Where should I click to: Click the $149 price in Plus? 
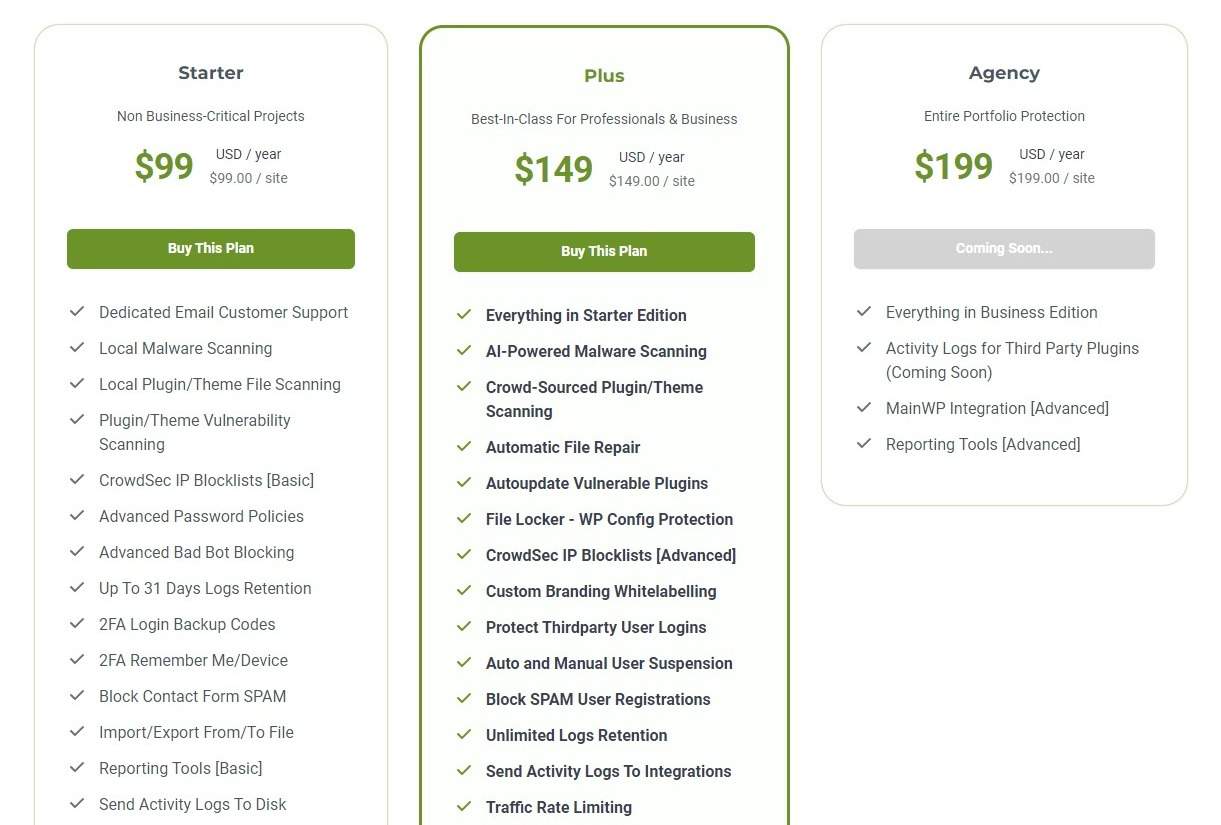click(554, 169)
